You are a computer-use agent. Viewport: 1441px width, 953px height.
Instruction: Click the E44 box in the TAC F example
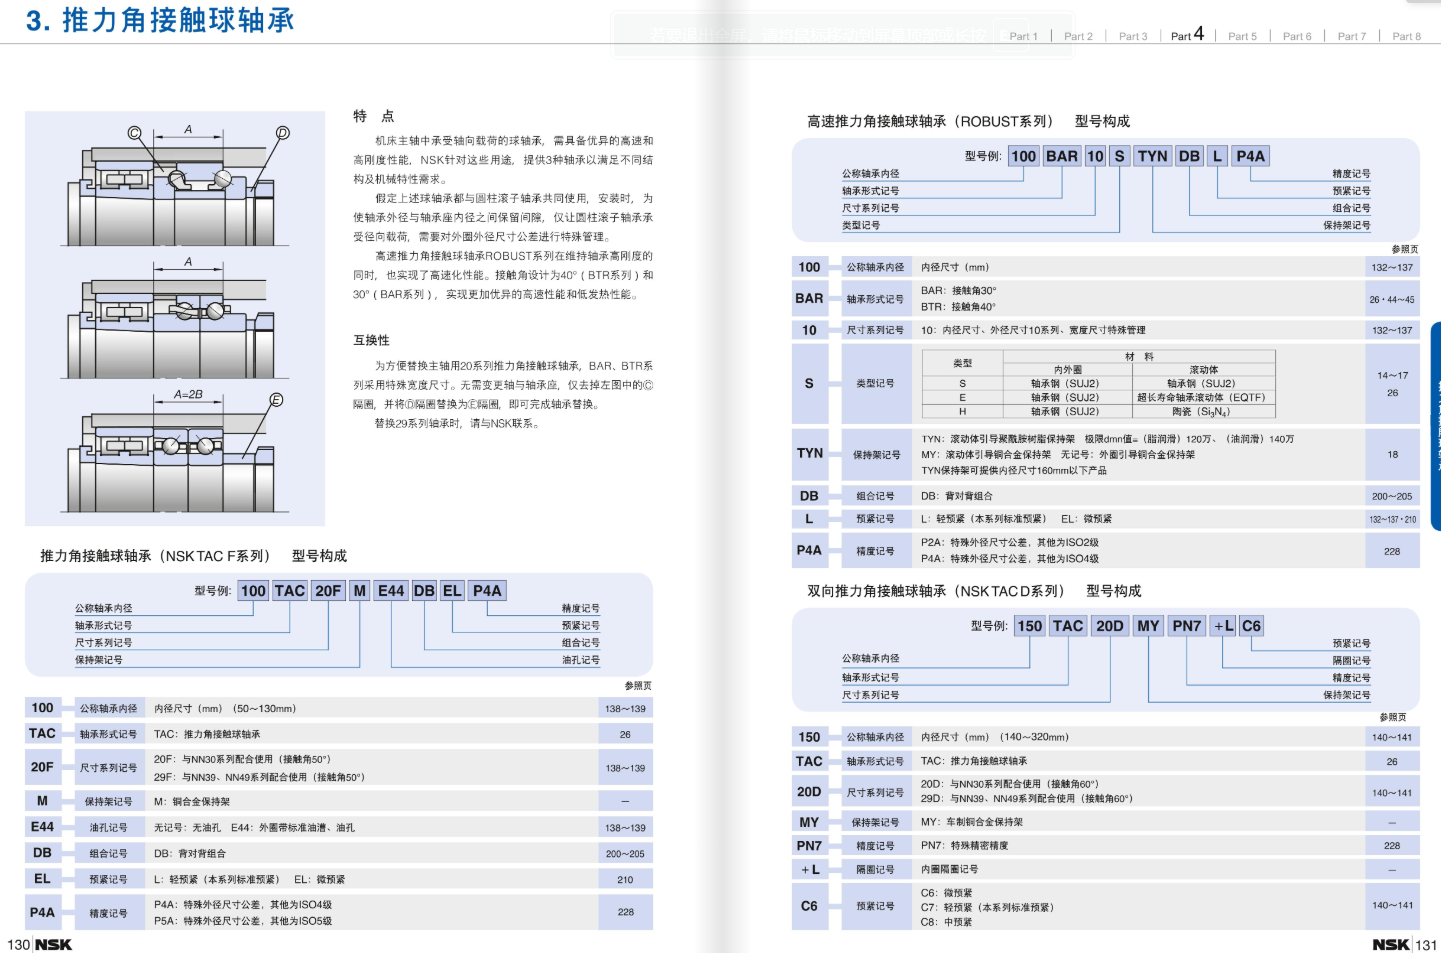pyautogui.click(x=391, y=591)
